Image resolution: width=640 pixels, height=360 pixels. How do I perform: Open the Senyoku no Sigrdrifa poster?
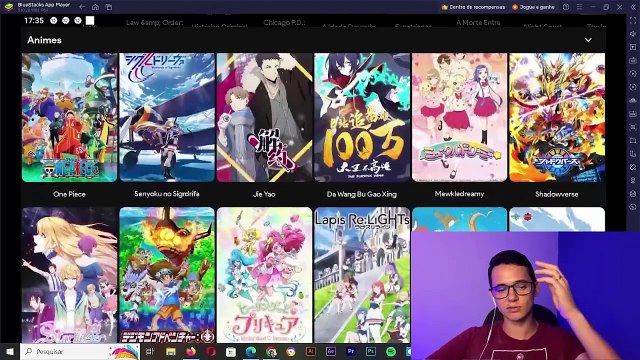pos(167,117)
